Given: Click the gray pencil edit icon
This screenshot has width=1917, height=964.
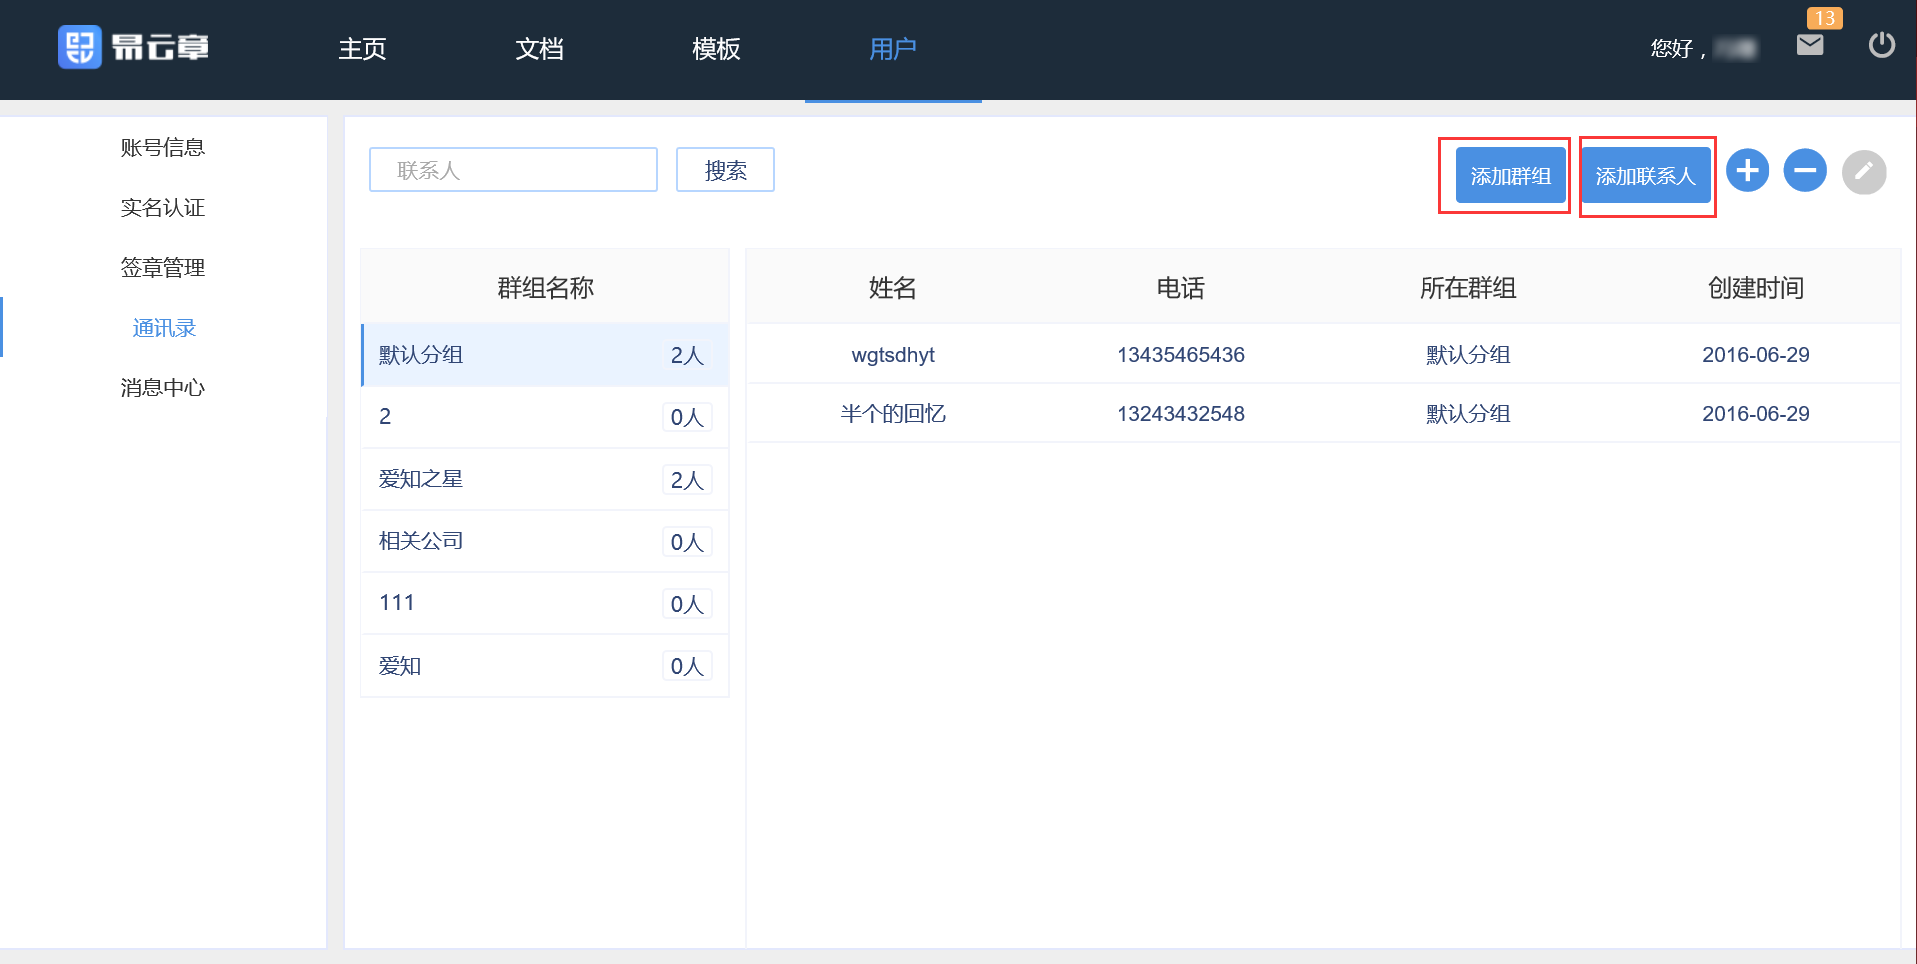Looking at the screenshot, I should [1863, 172].
